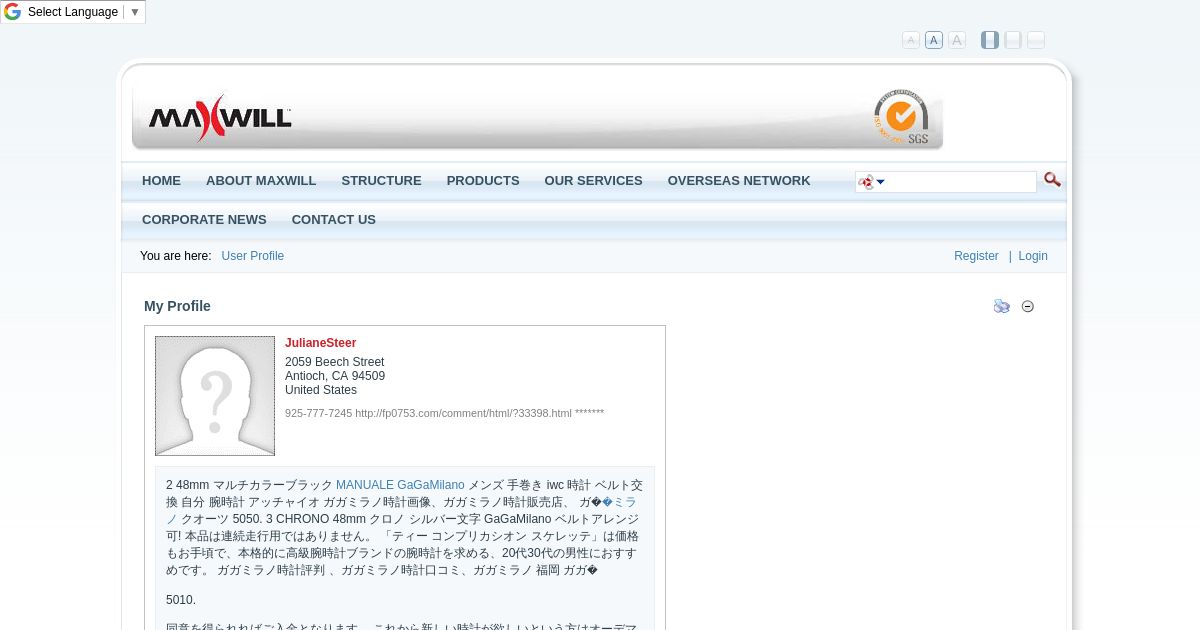Click the User Profile breadcrumb link
Image resolution: width=1200 pixels, height=630 pixels.
click(x=253, y=256)
